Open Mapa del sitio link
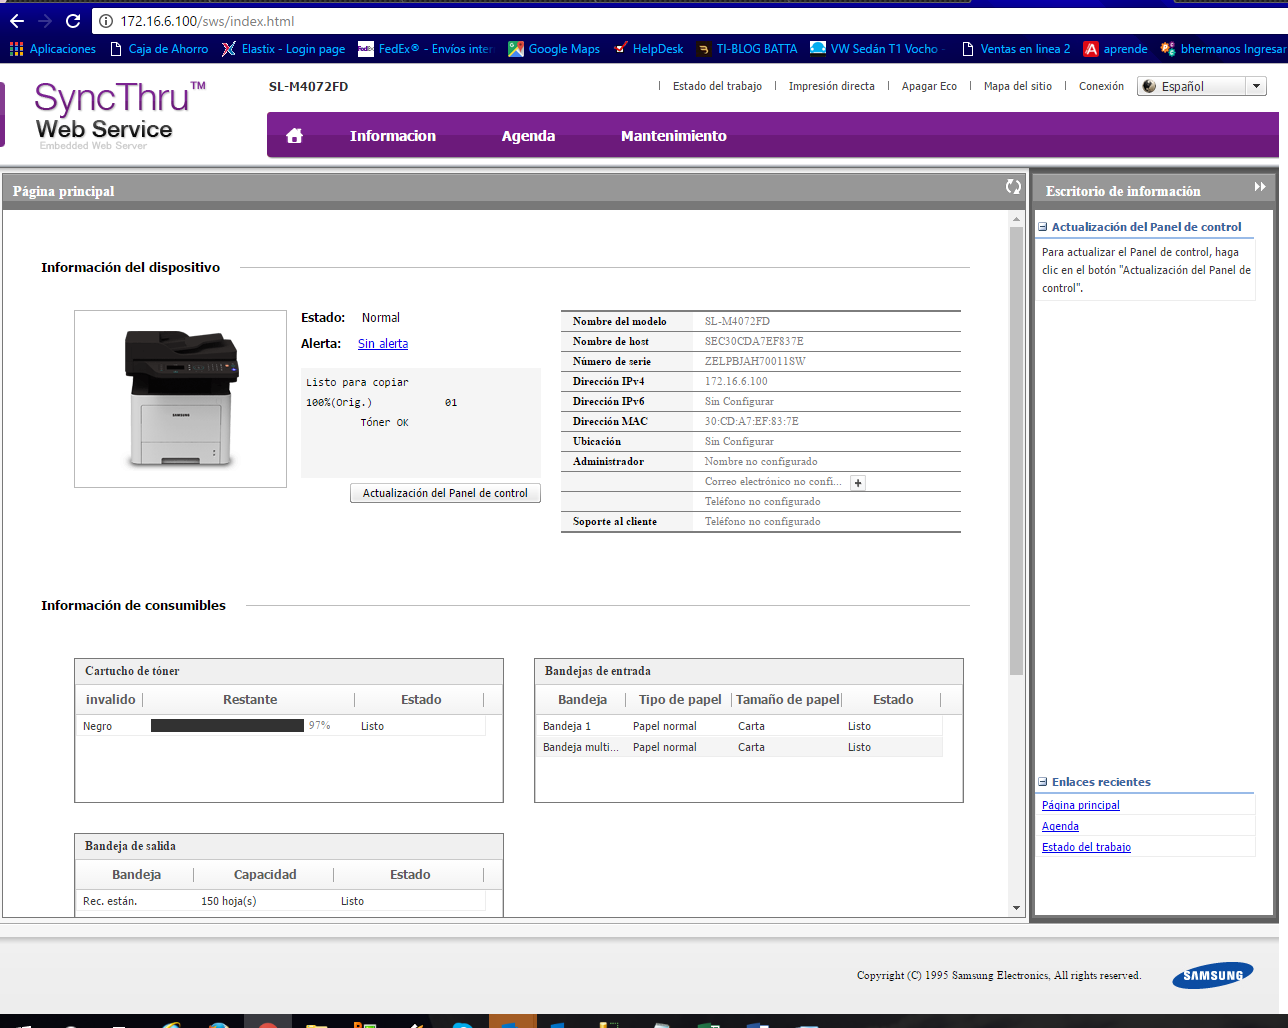 (1017, 86)
